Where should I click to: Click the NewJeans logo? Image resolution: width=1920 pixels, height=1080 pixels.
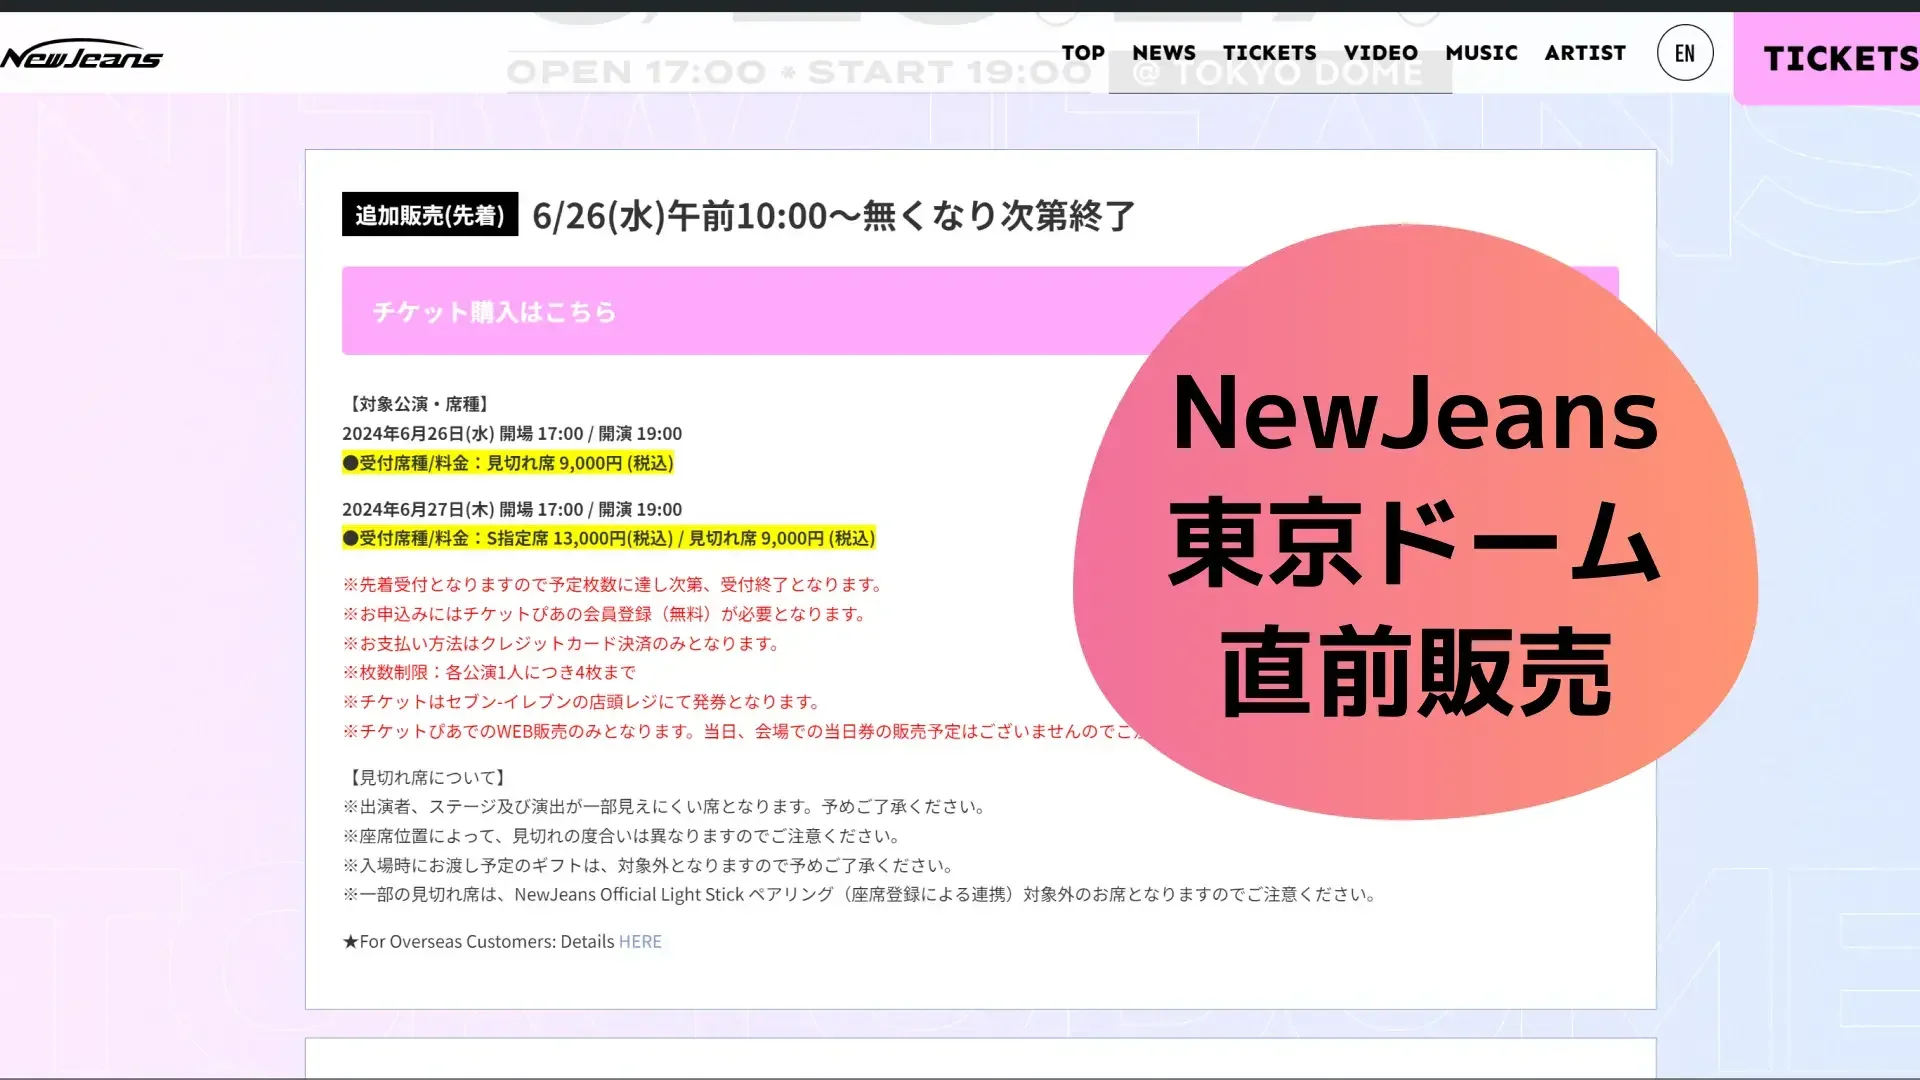(x=84, y=56)
